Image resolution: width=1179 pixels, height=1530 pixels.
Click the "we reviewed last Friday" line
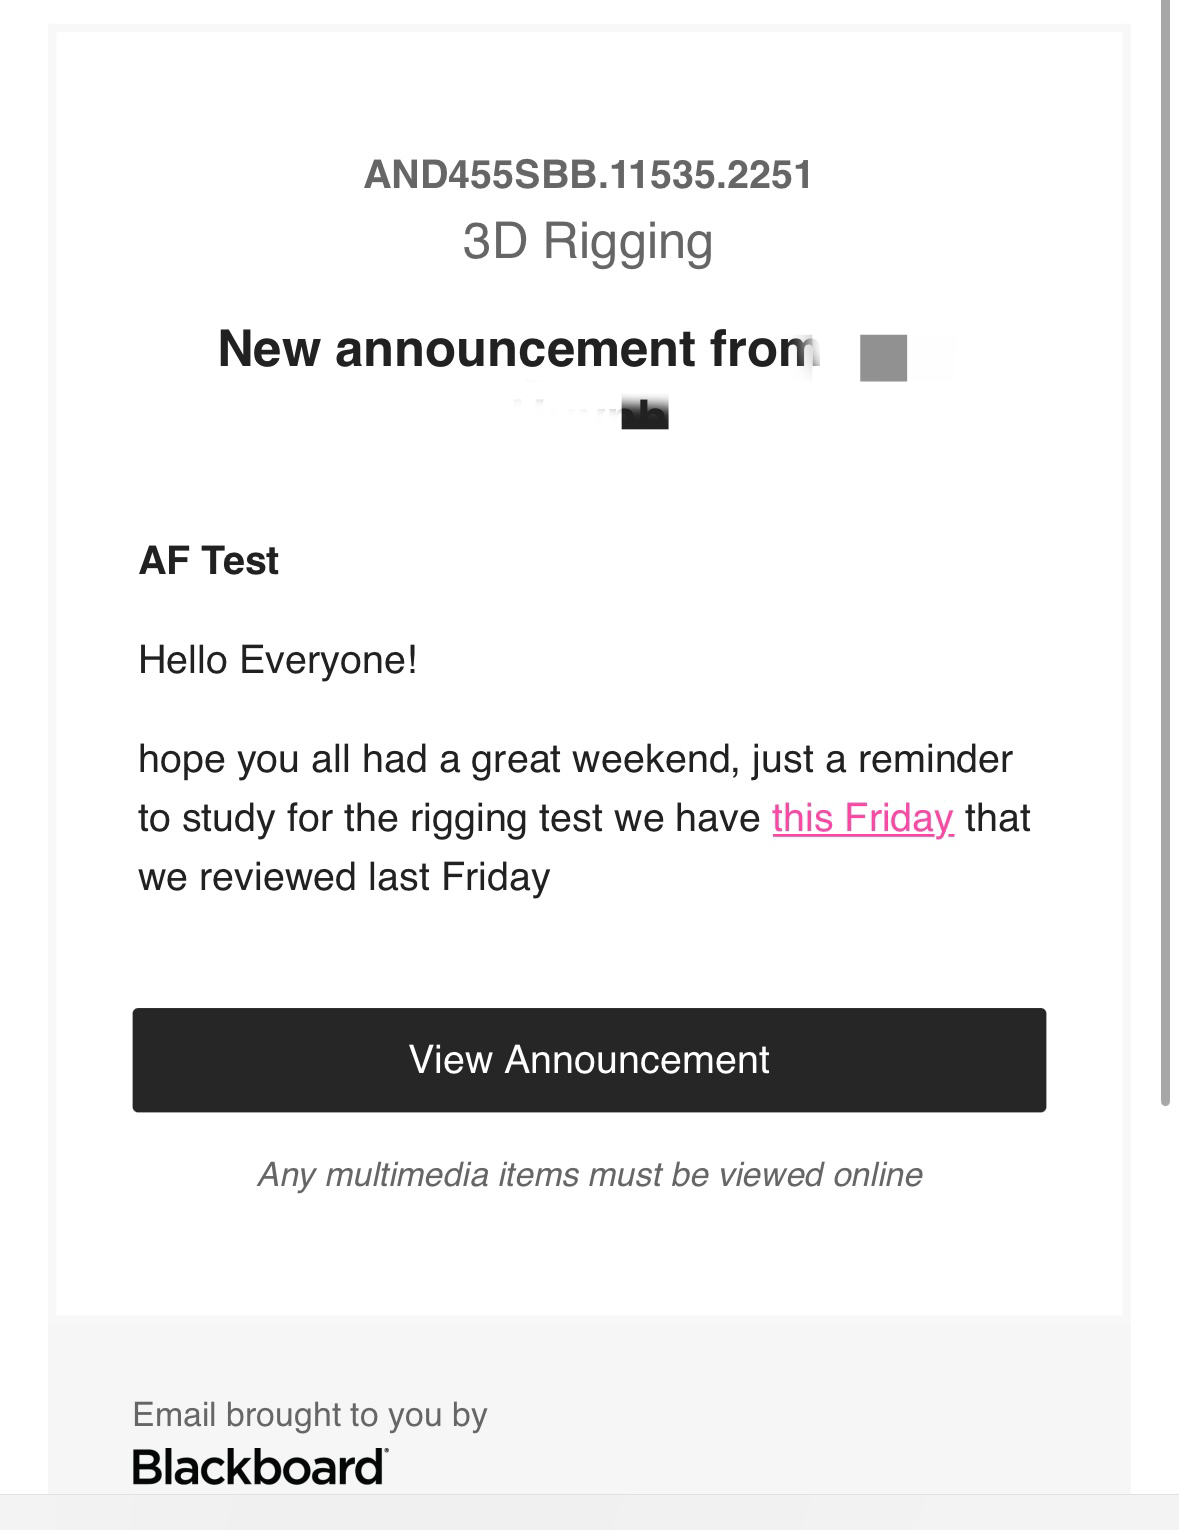point(344,877)
